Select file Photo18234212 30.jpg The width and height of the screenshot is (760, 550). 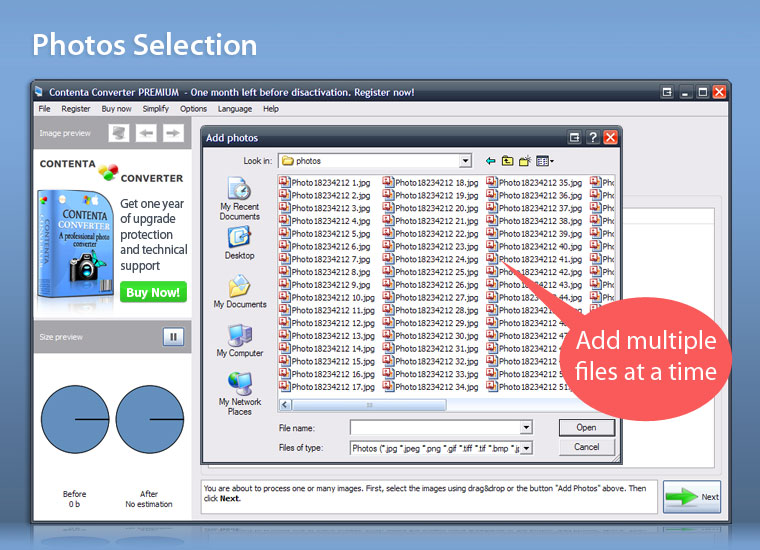pyautogui.click(x=430, y=336)
